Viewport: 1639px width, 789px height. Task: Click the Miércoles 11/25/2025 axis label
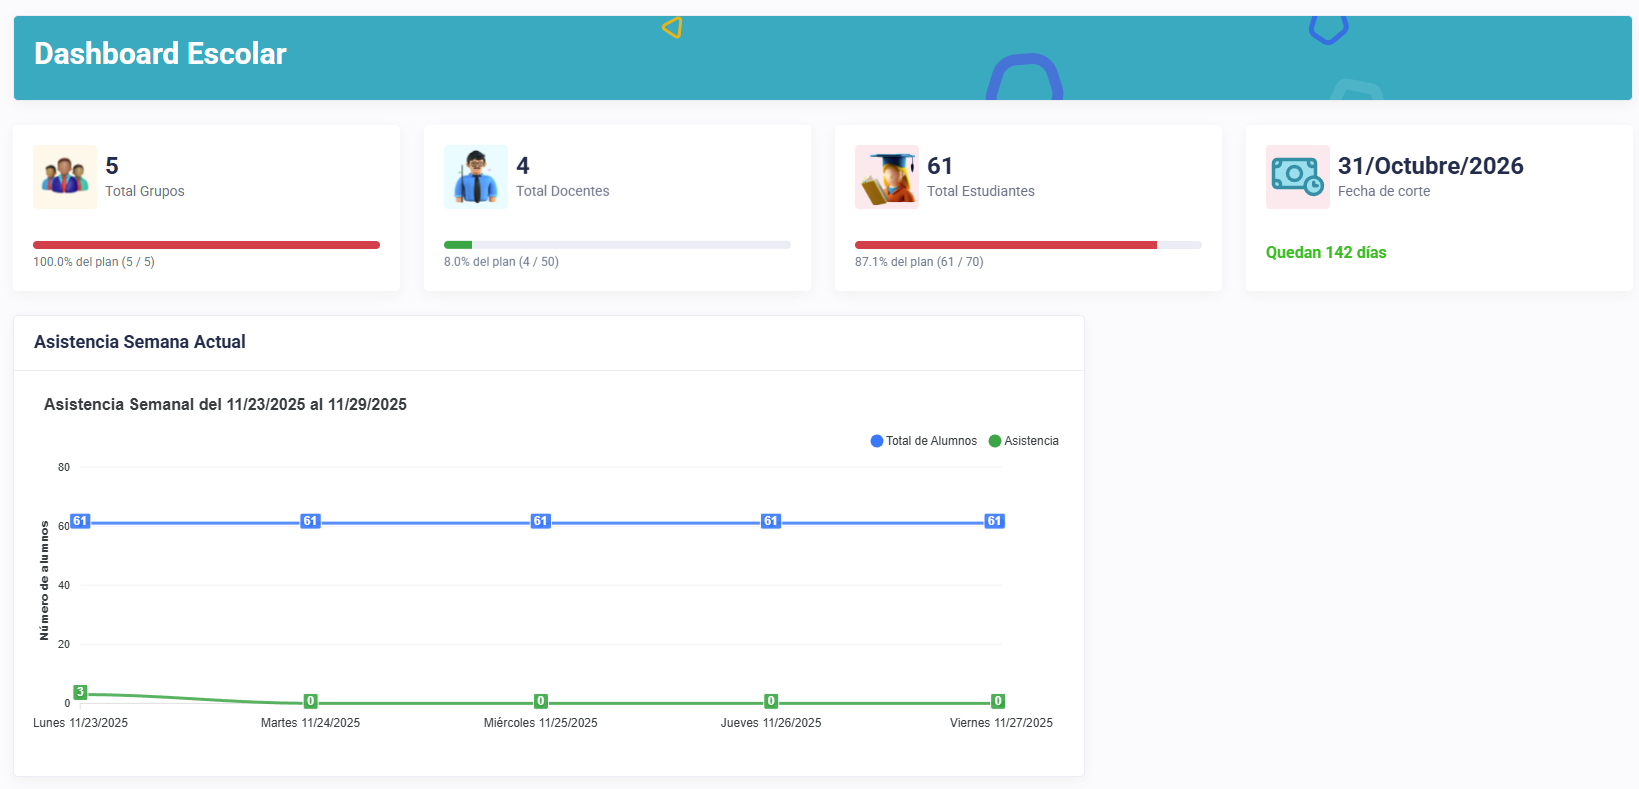540,723
